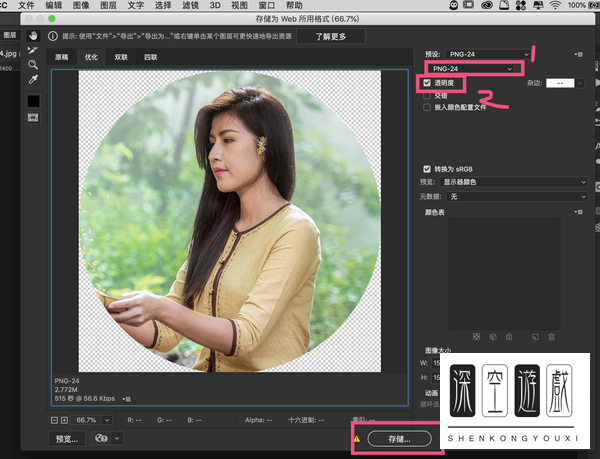Open the PNG-24 file format dropdown
Image resolution: width=600 pixels, height=459 pixels.
[x=474, y=68]
